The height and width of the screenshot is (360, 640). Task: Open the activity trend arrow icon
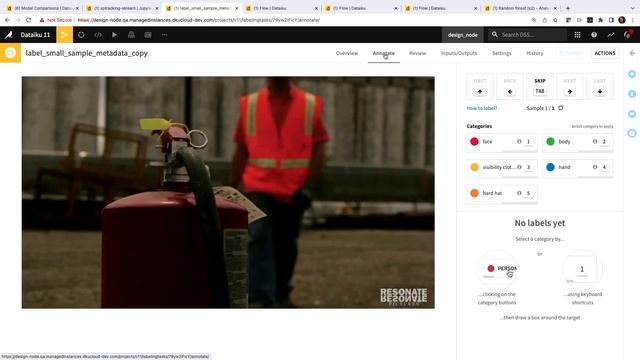point(611,35)
